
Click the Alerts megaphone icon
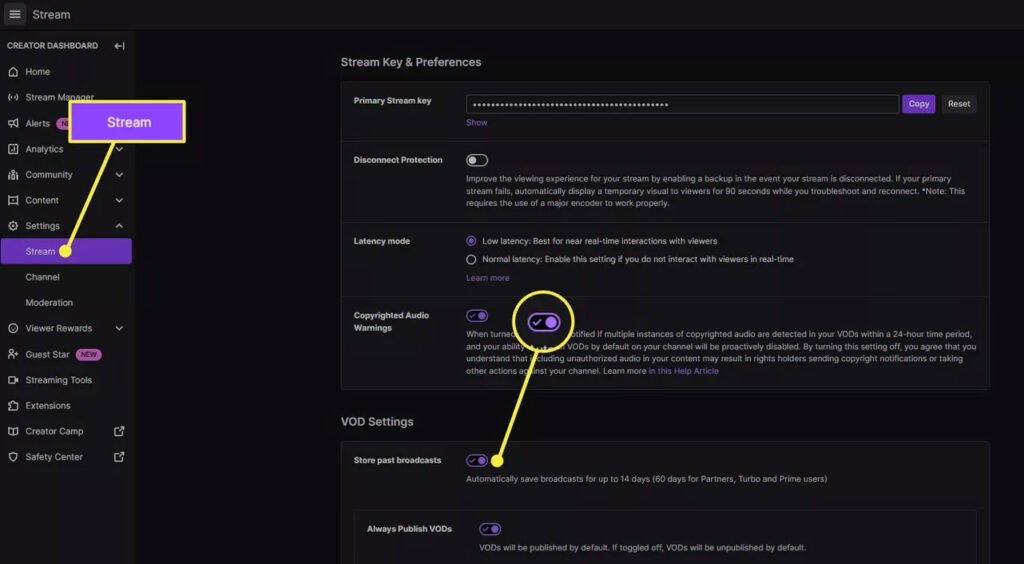(x=13, y=123)
